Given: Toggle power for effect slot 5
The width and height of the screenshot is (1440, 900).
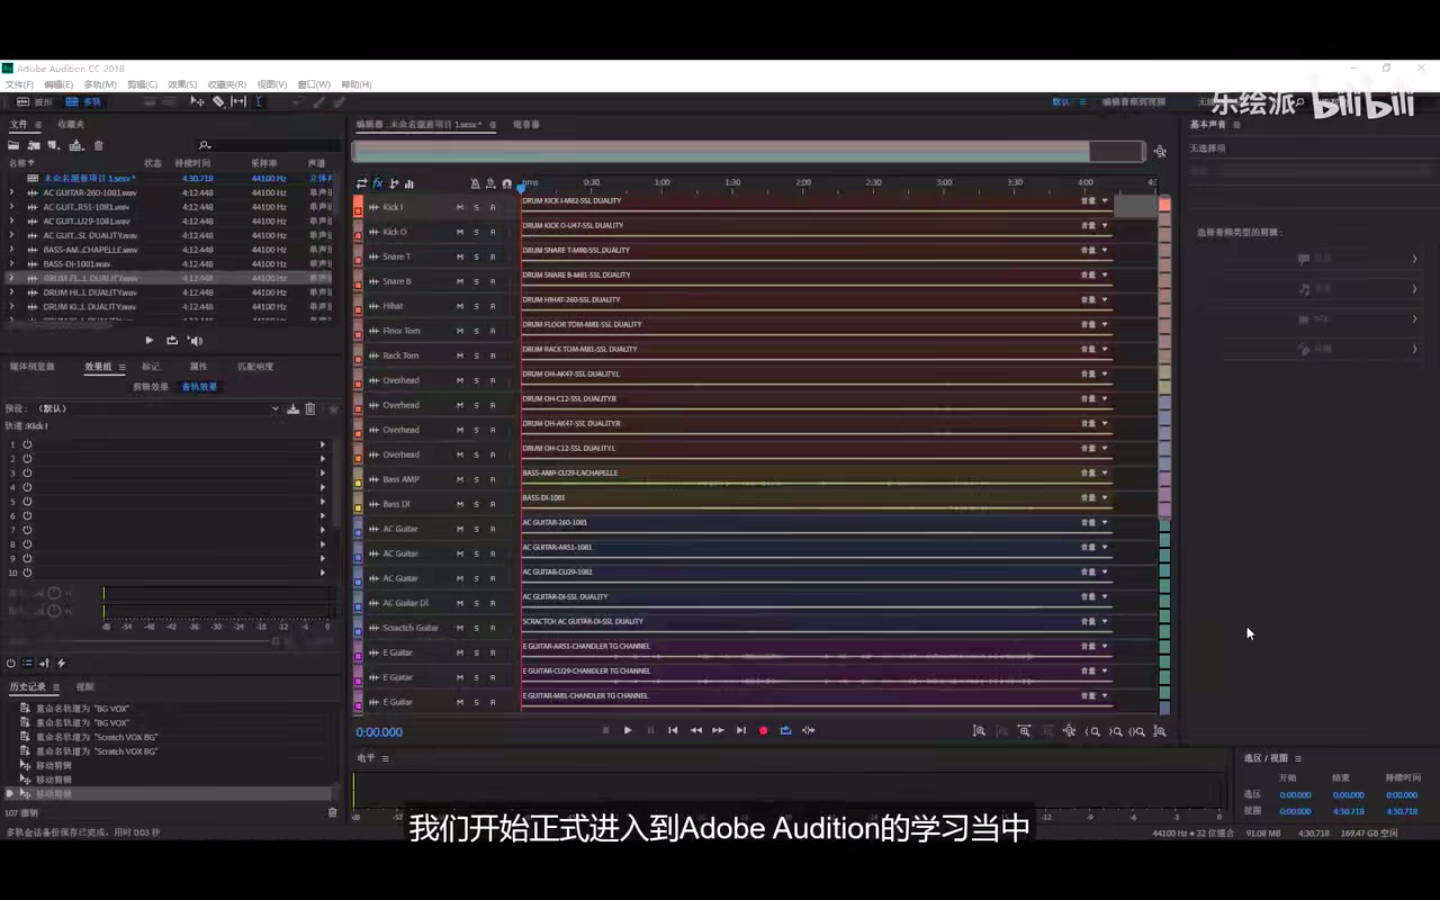Looking at the screenshot, I should click(x=27, y=501).
